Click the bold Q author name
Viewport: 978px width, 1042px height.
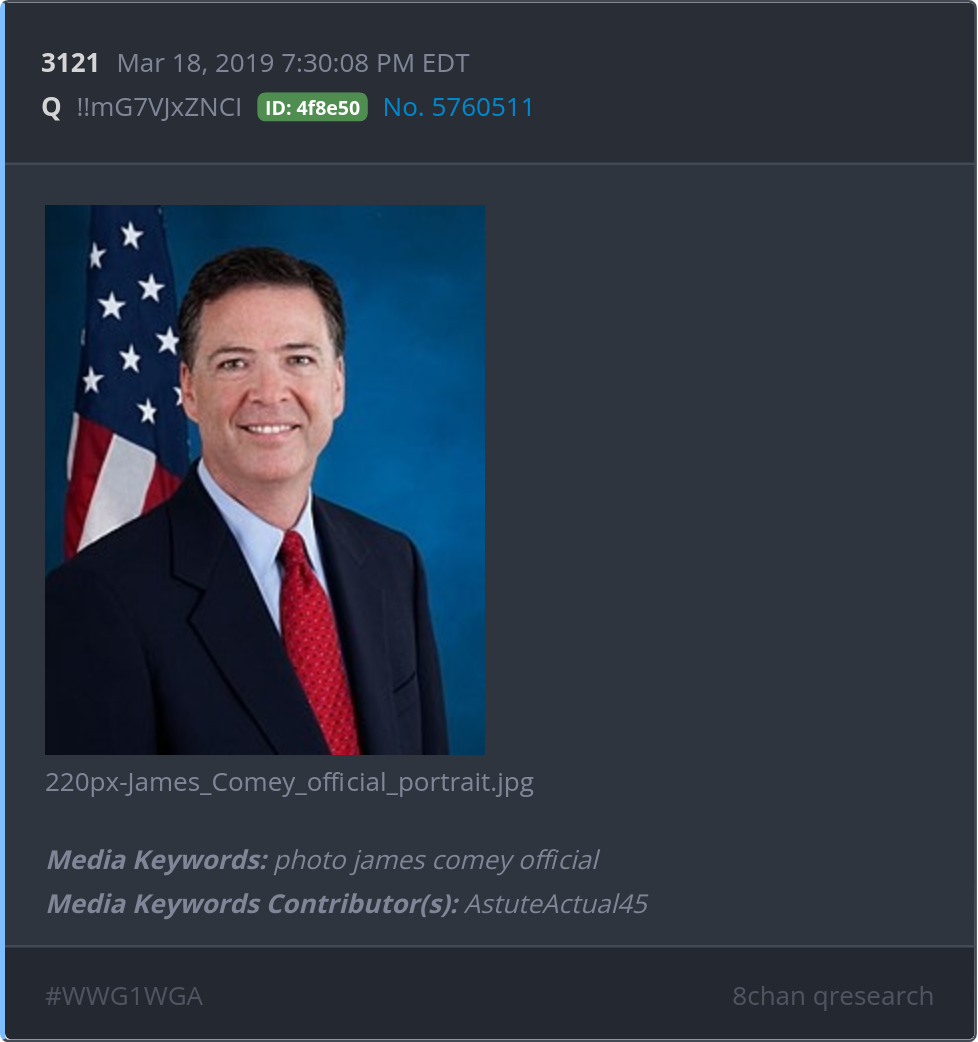51,108
